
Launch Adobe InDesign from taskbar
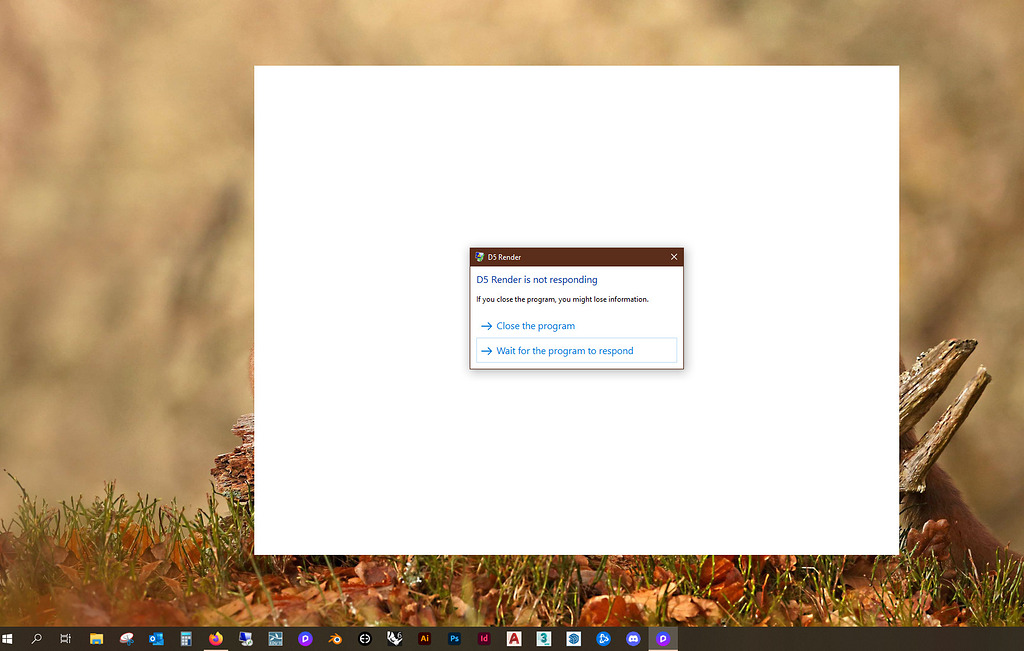coord(484,639)
